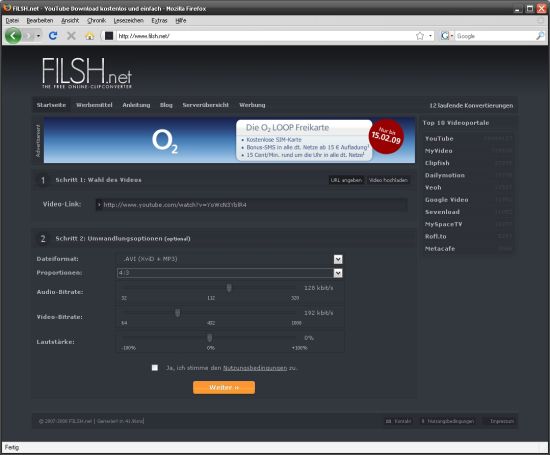The image size is (550, 455).
Task: Open Metacafe in the portal list
Action: (440, 249)
